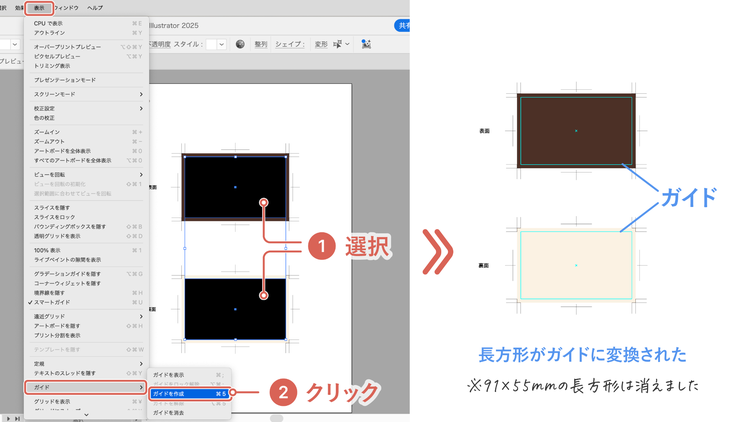The image size is (750, 422).
Task: Choose テキストのスレッドを隠す
Action: coord(87,373)
